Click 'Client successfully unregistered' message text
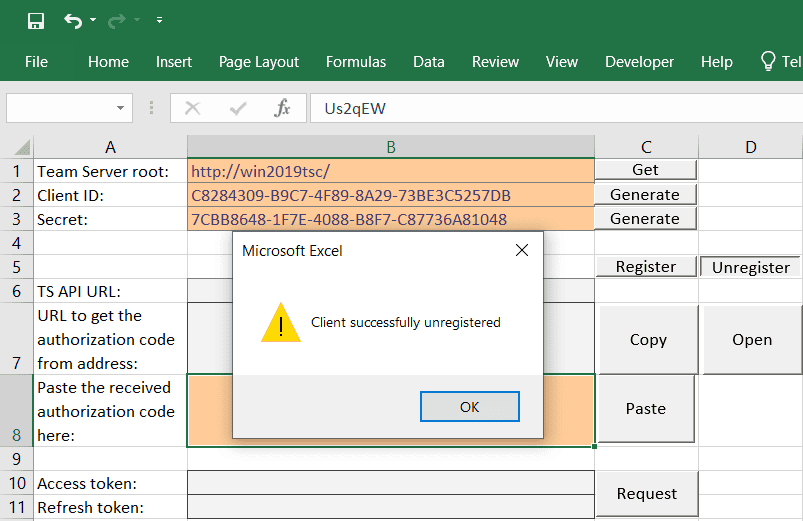 (406, 323)
